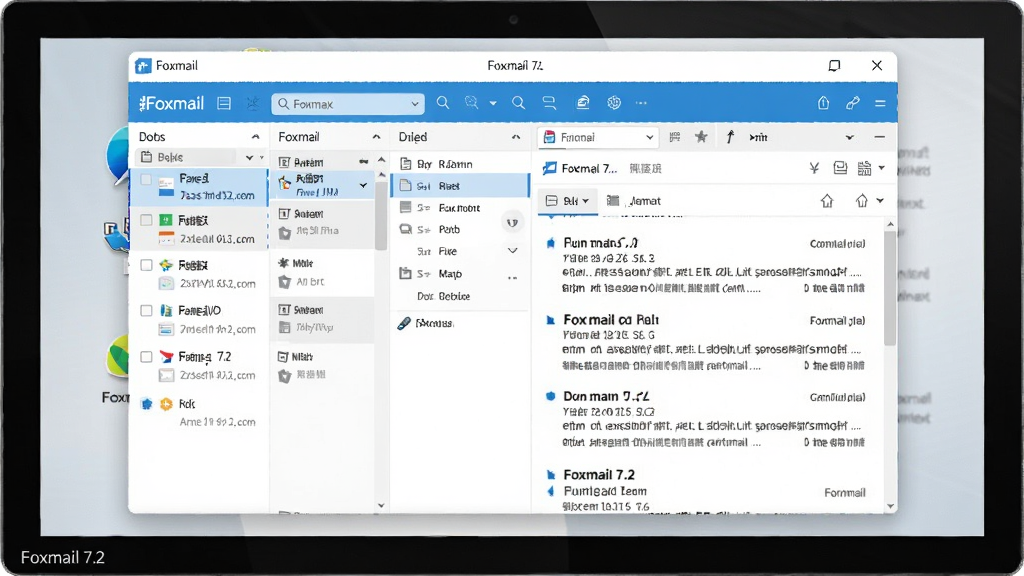Open the swirl settings icon in blue toolbar
This screenshot has width=1024, height=576.
(x=614, y=103)
